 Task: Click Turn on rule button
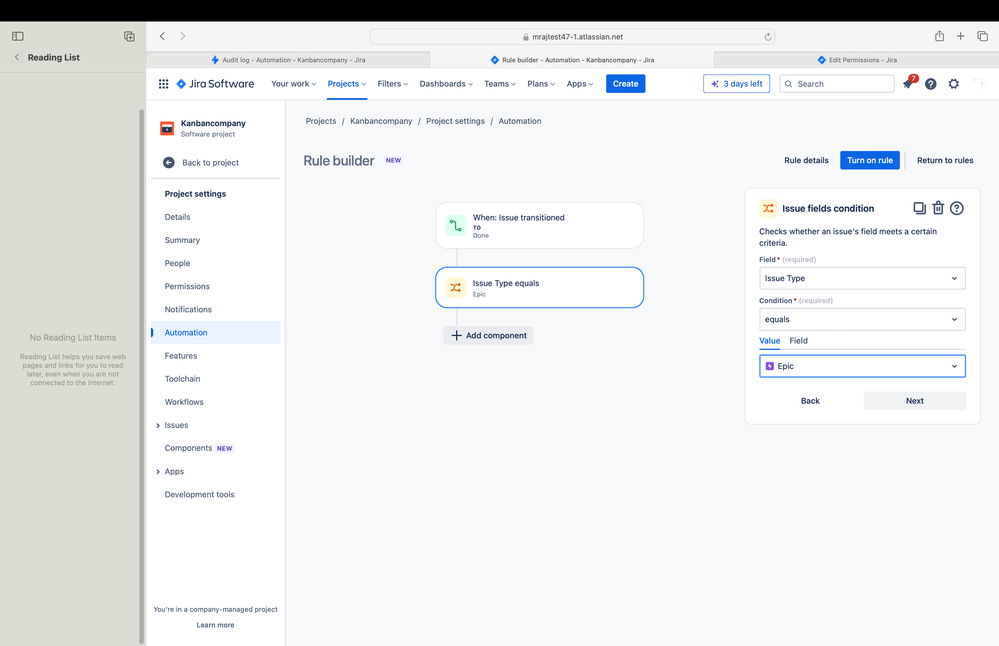coord(870,161)
